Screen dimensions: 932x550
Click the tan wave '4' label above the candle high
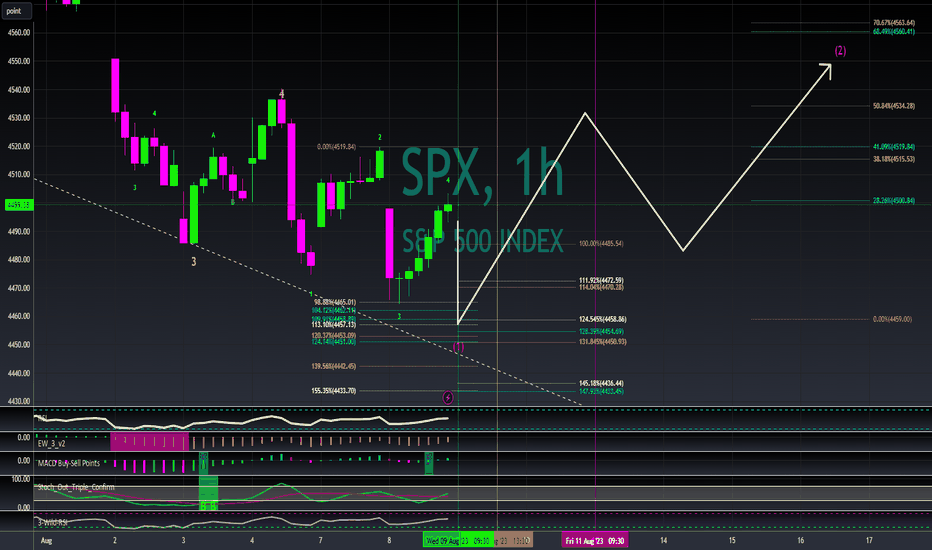[x=282, y=94]
